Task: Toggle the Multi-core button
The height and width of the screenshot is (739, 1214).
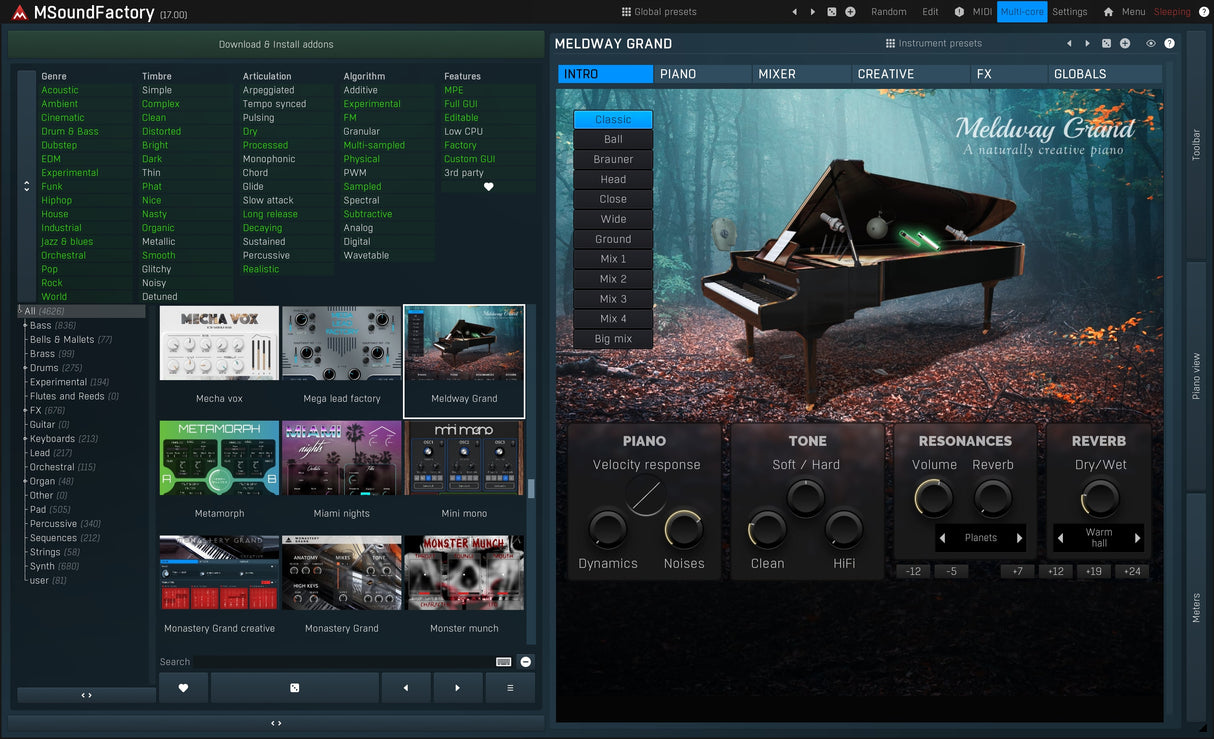Action: 1021,12
